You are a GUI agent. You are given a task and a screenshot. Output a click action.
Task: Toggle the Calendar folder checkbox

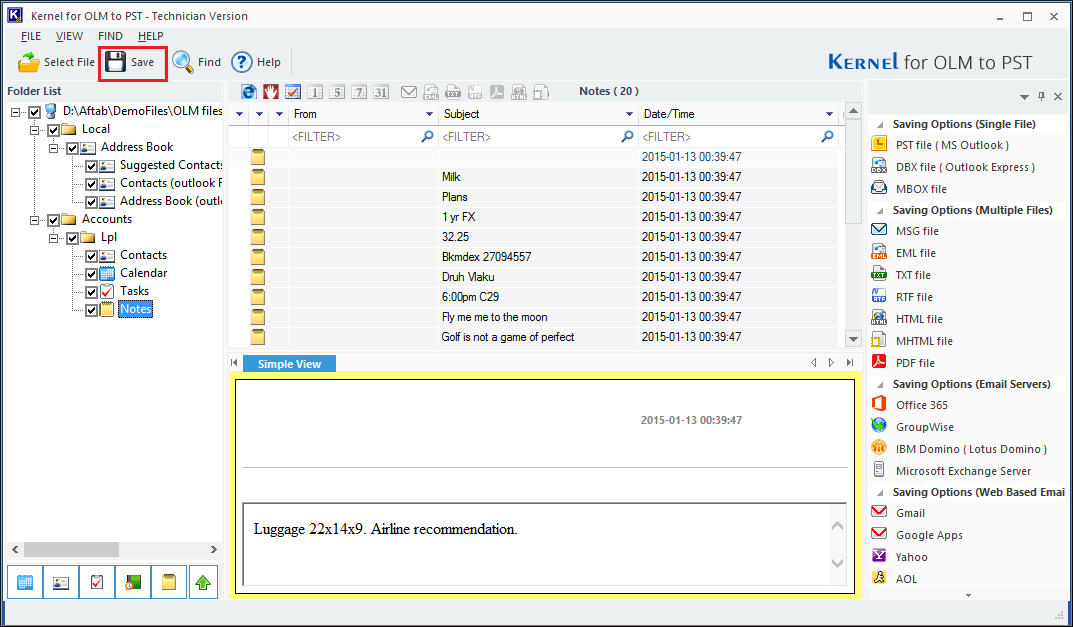(x=91, y=274)
